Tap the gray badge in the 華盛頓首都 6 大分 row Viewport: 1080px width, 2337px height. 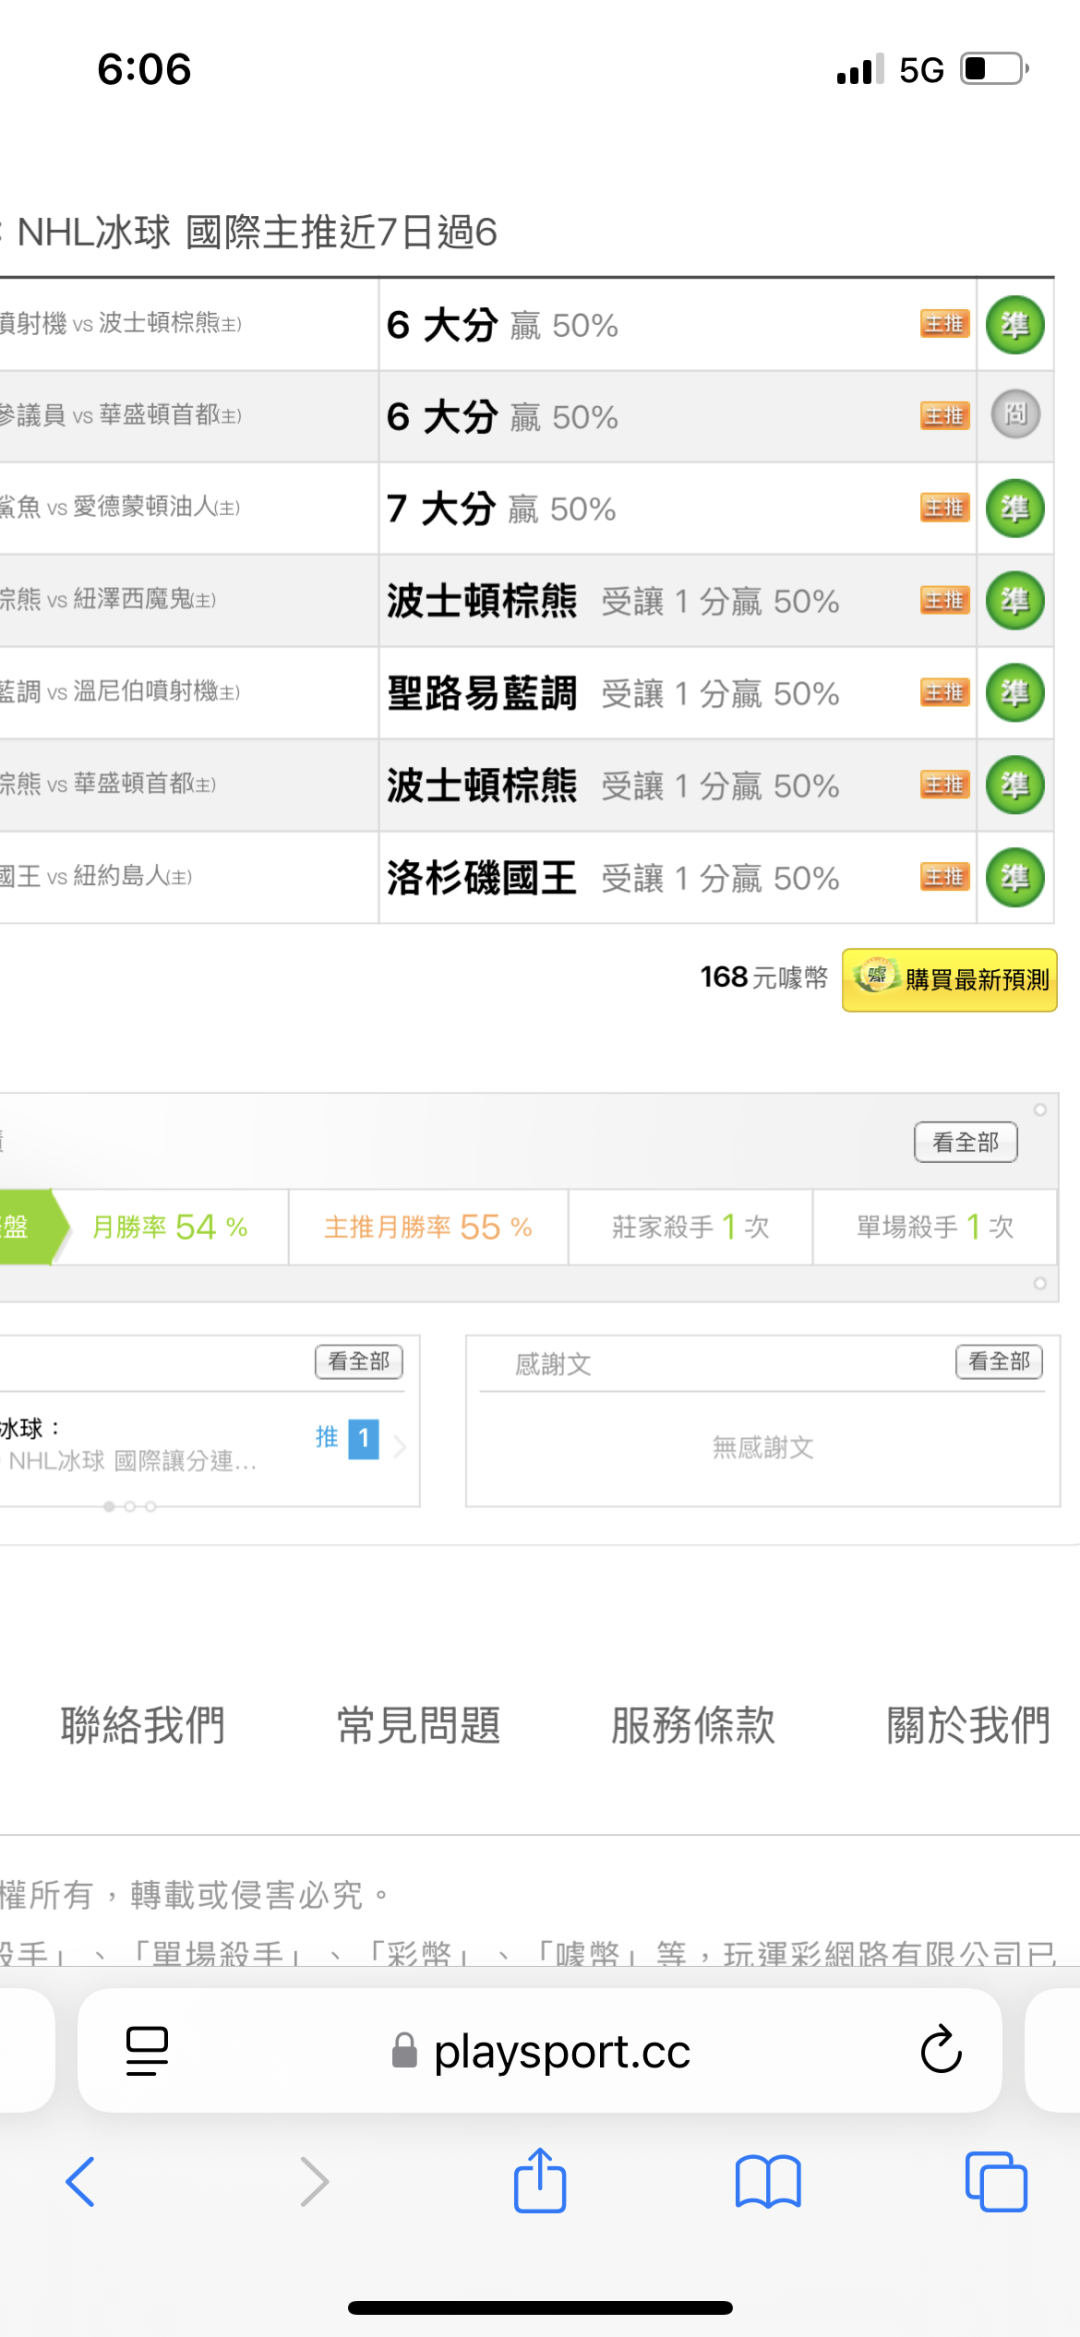pos(1015,414)
